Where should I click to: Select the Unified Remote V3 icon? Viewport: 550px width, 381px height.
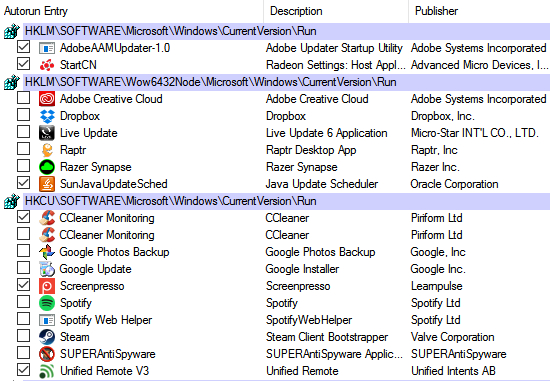click(47, 371)
